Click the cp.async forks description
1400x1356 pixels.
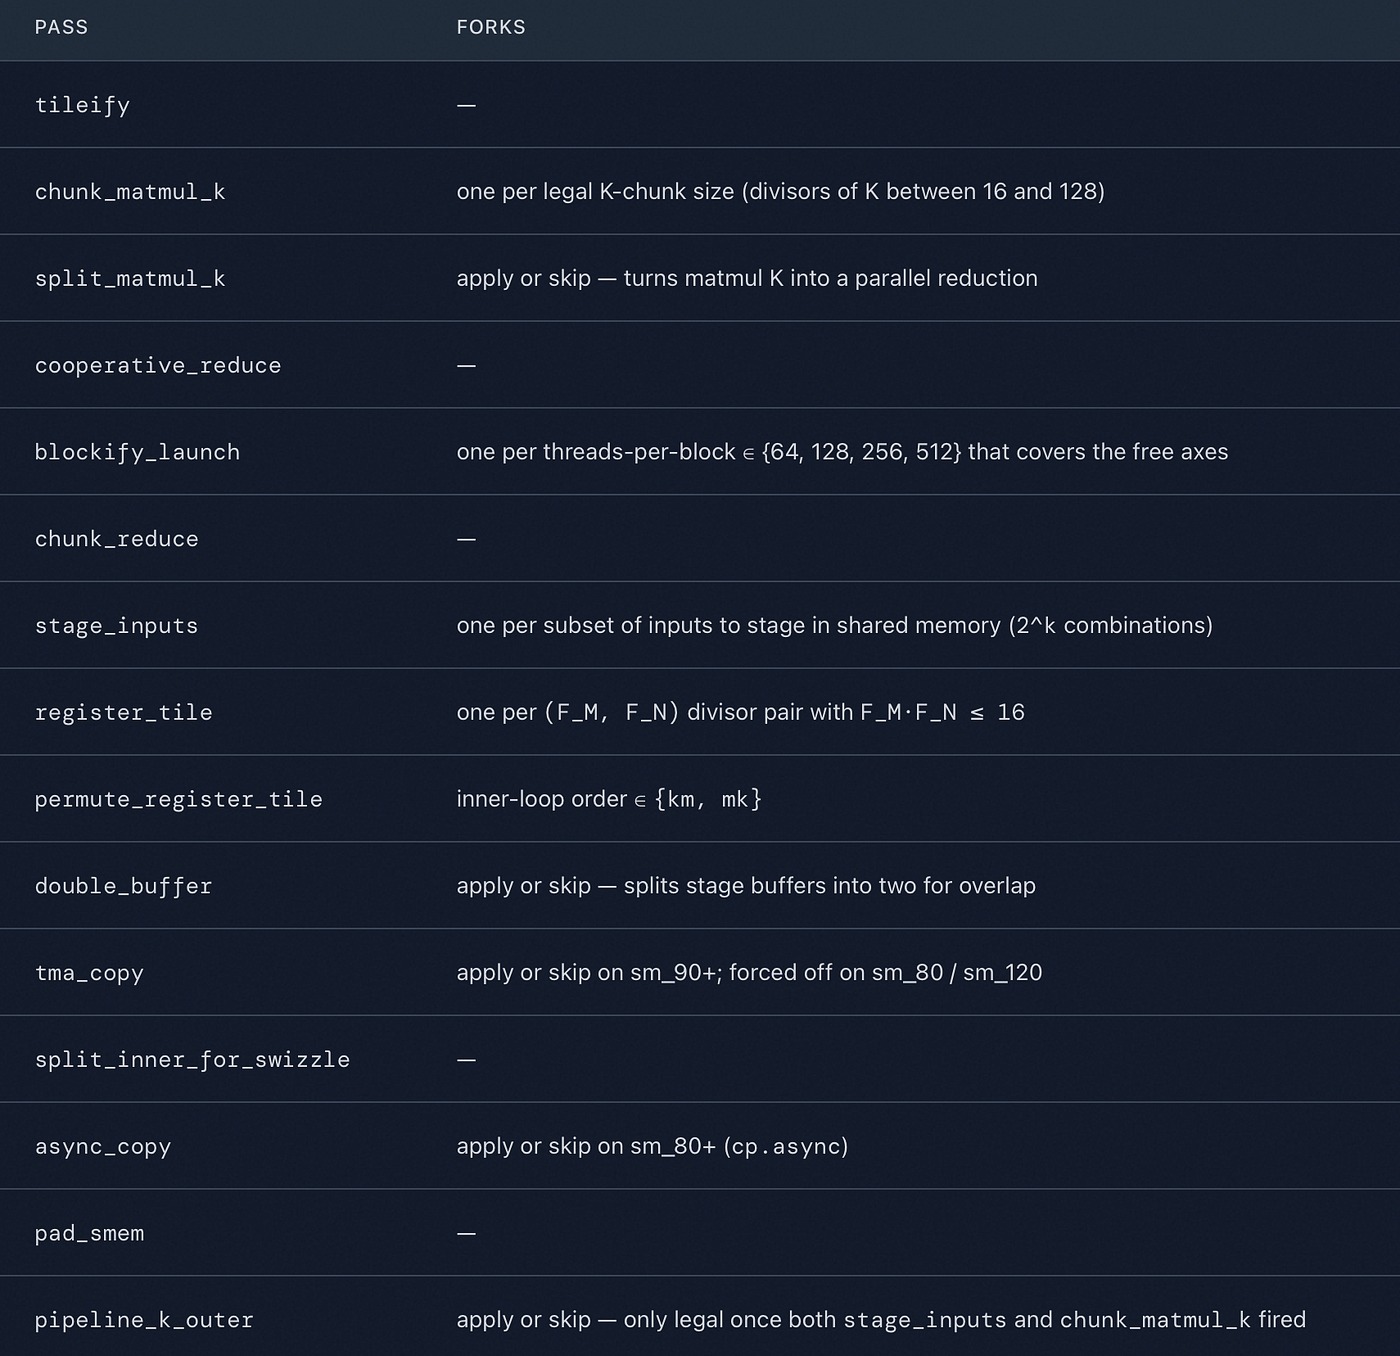[x=652, y=1146]
